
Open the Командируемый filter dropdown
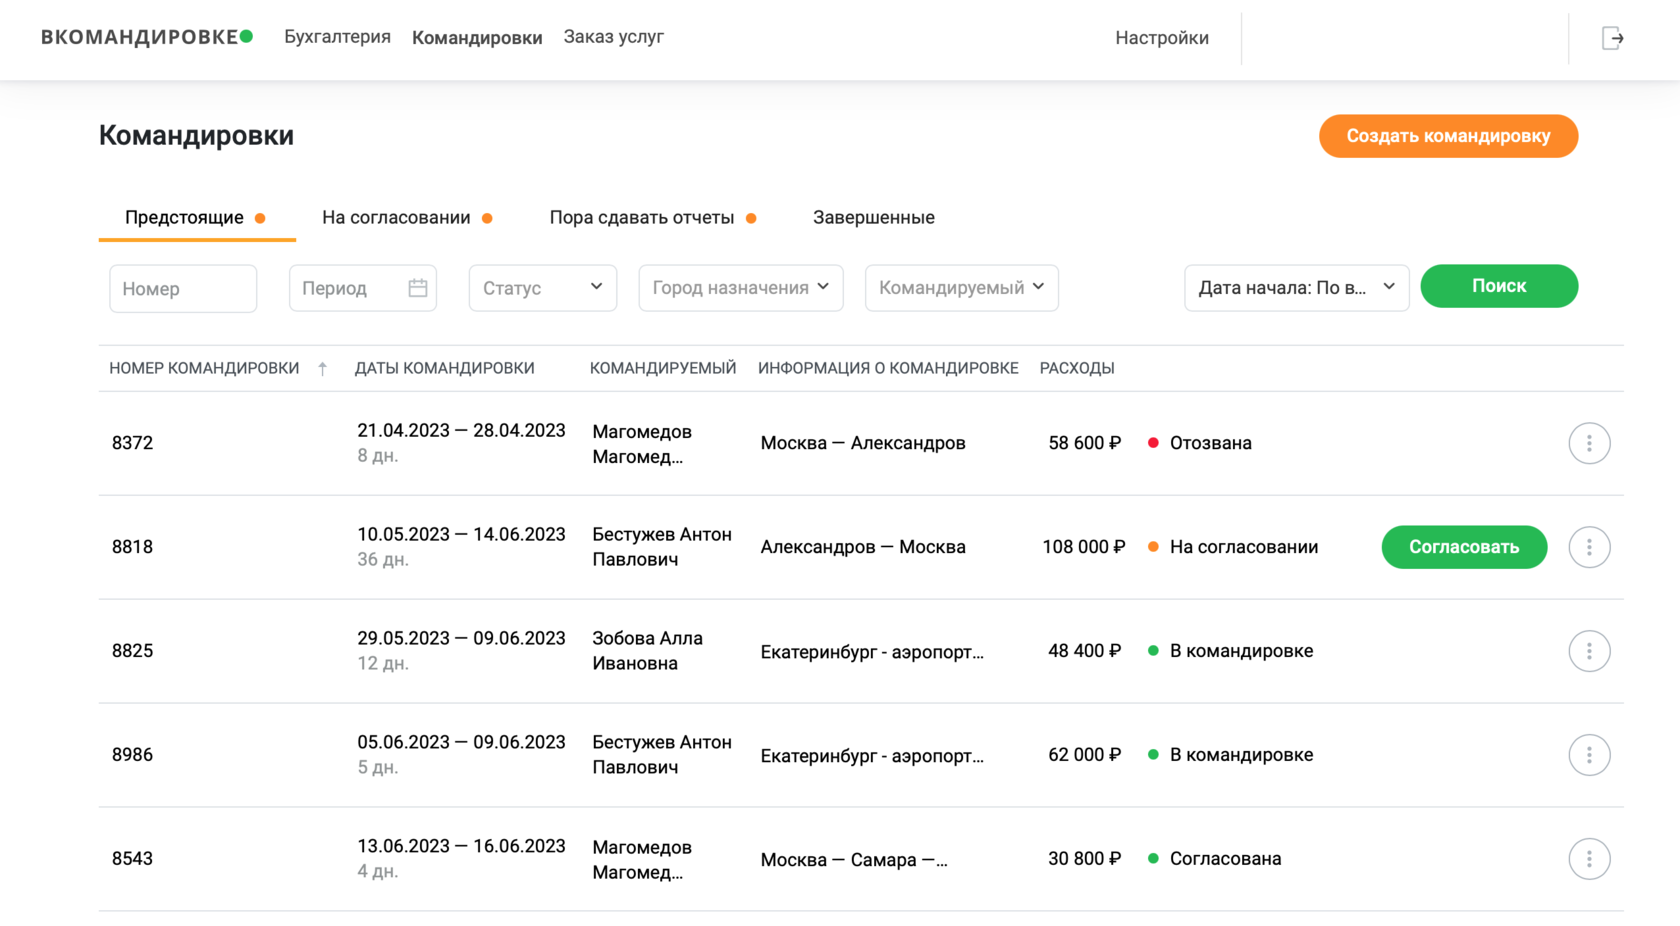(962, 288)
